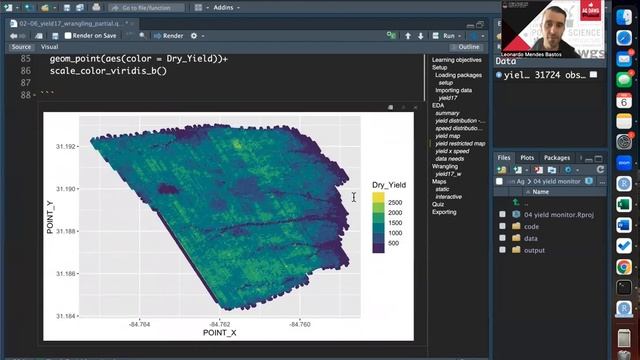Sort files by the Name column header
This screenshot has width=640, height=360.
[540, 191]
